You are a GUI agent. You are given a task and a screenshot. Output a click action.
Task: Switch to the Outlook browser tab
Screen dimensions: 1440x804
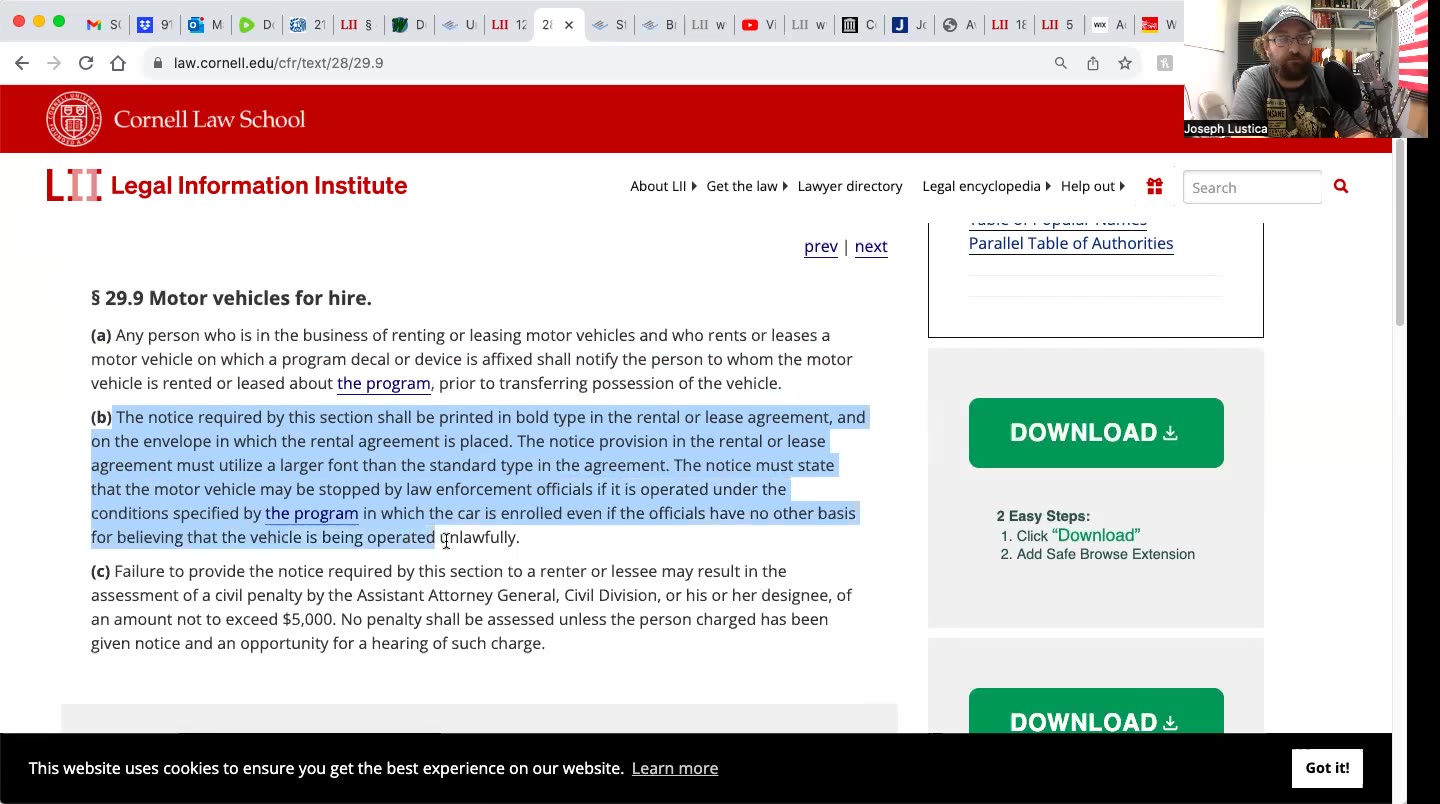point(204,24)
